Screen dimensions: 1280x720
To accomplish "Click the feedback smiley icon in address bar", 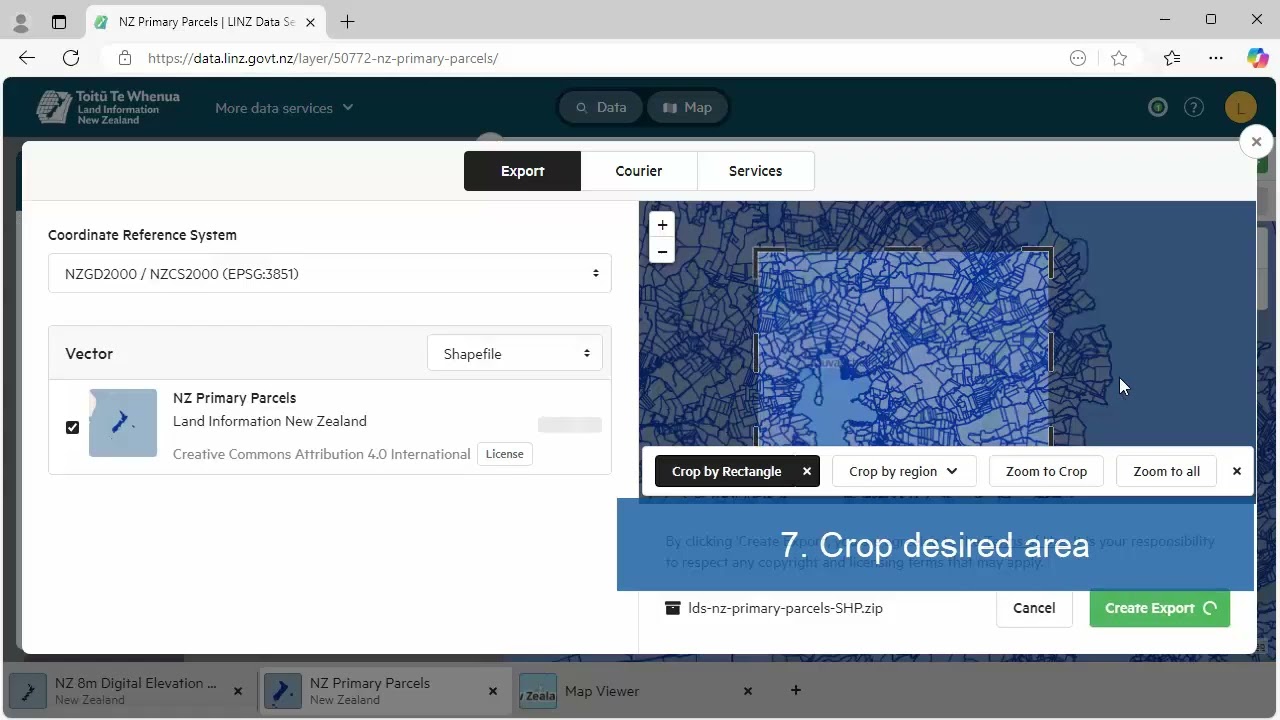I will (x=1078, y=58).
